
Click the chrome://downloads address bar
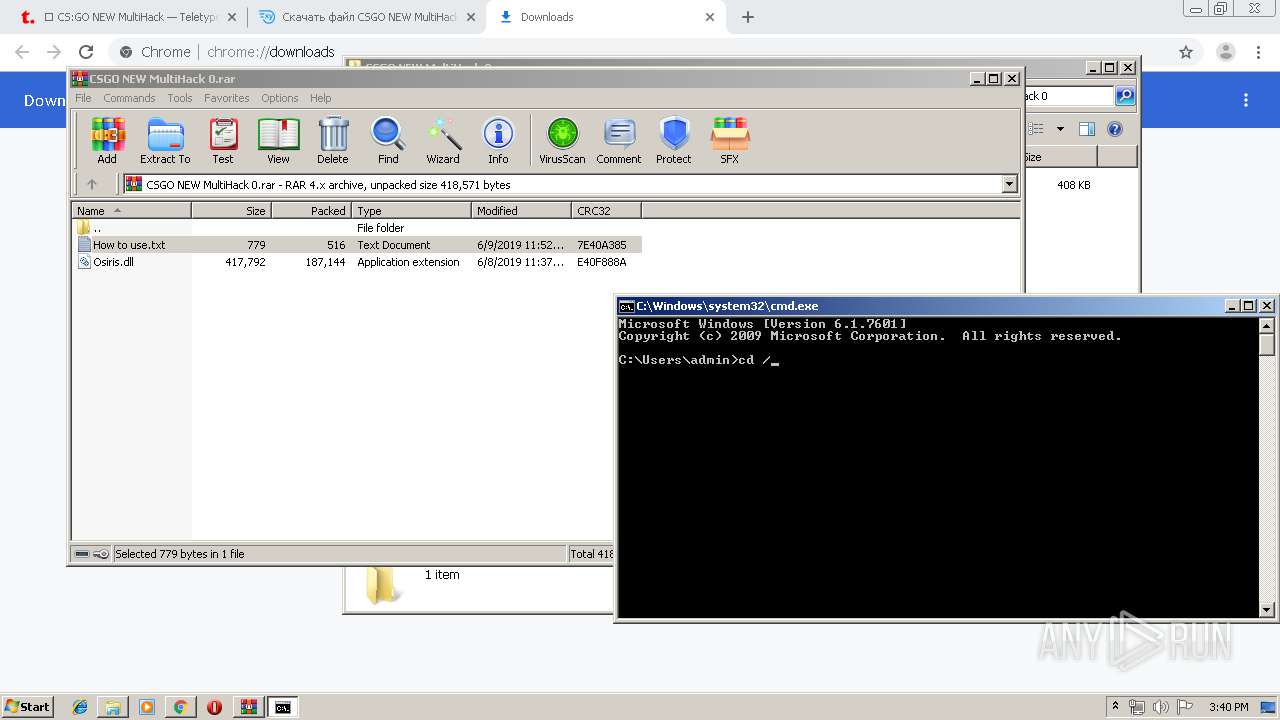click(640, 52)
